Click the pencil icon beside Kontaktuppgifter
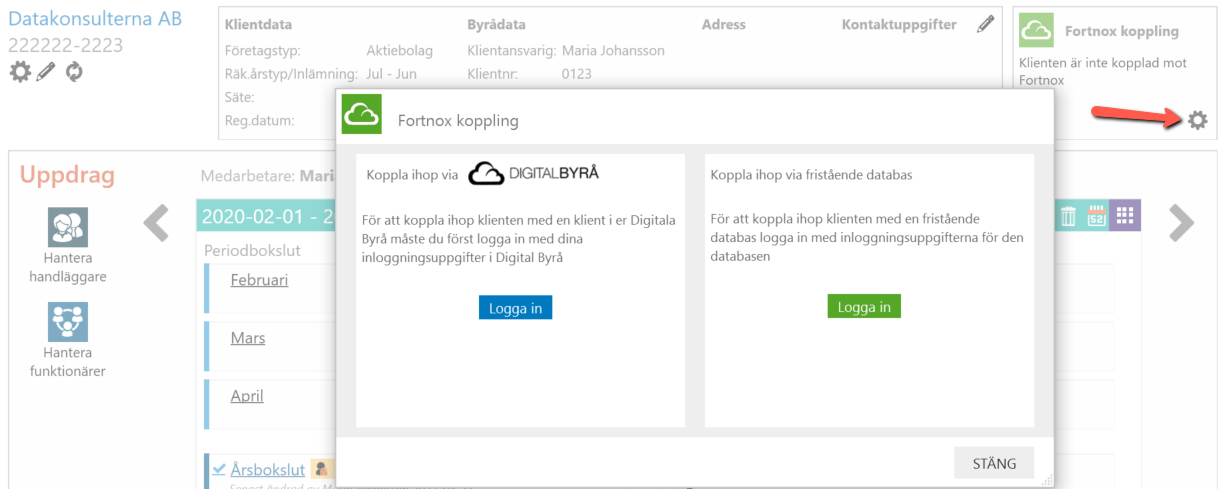1221x489 pixels. click(x=986, y=24)
